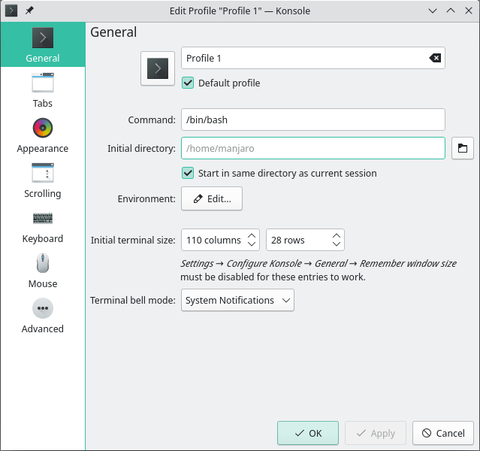Open the Appearance color wheel icon

43,128
